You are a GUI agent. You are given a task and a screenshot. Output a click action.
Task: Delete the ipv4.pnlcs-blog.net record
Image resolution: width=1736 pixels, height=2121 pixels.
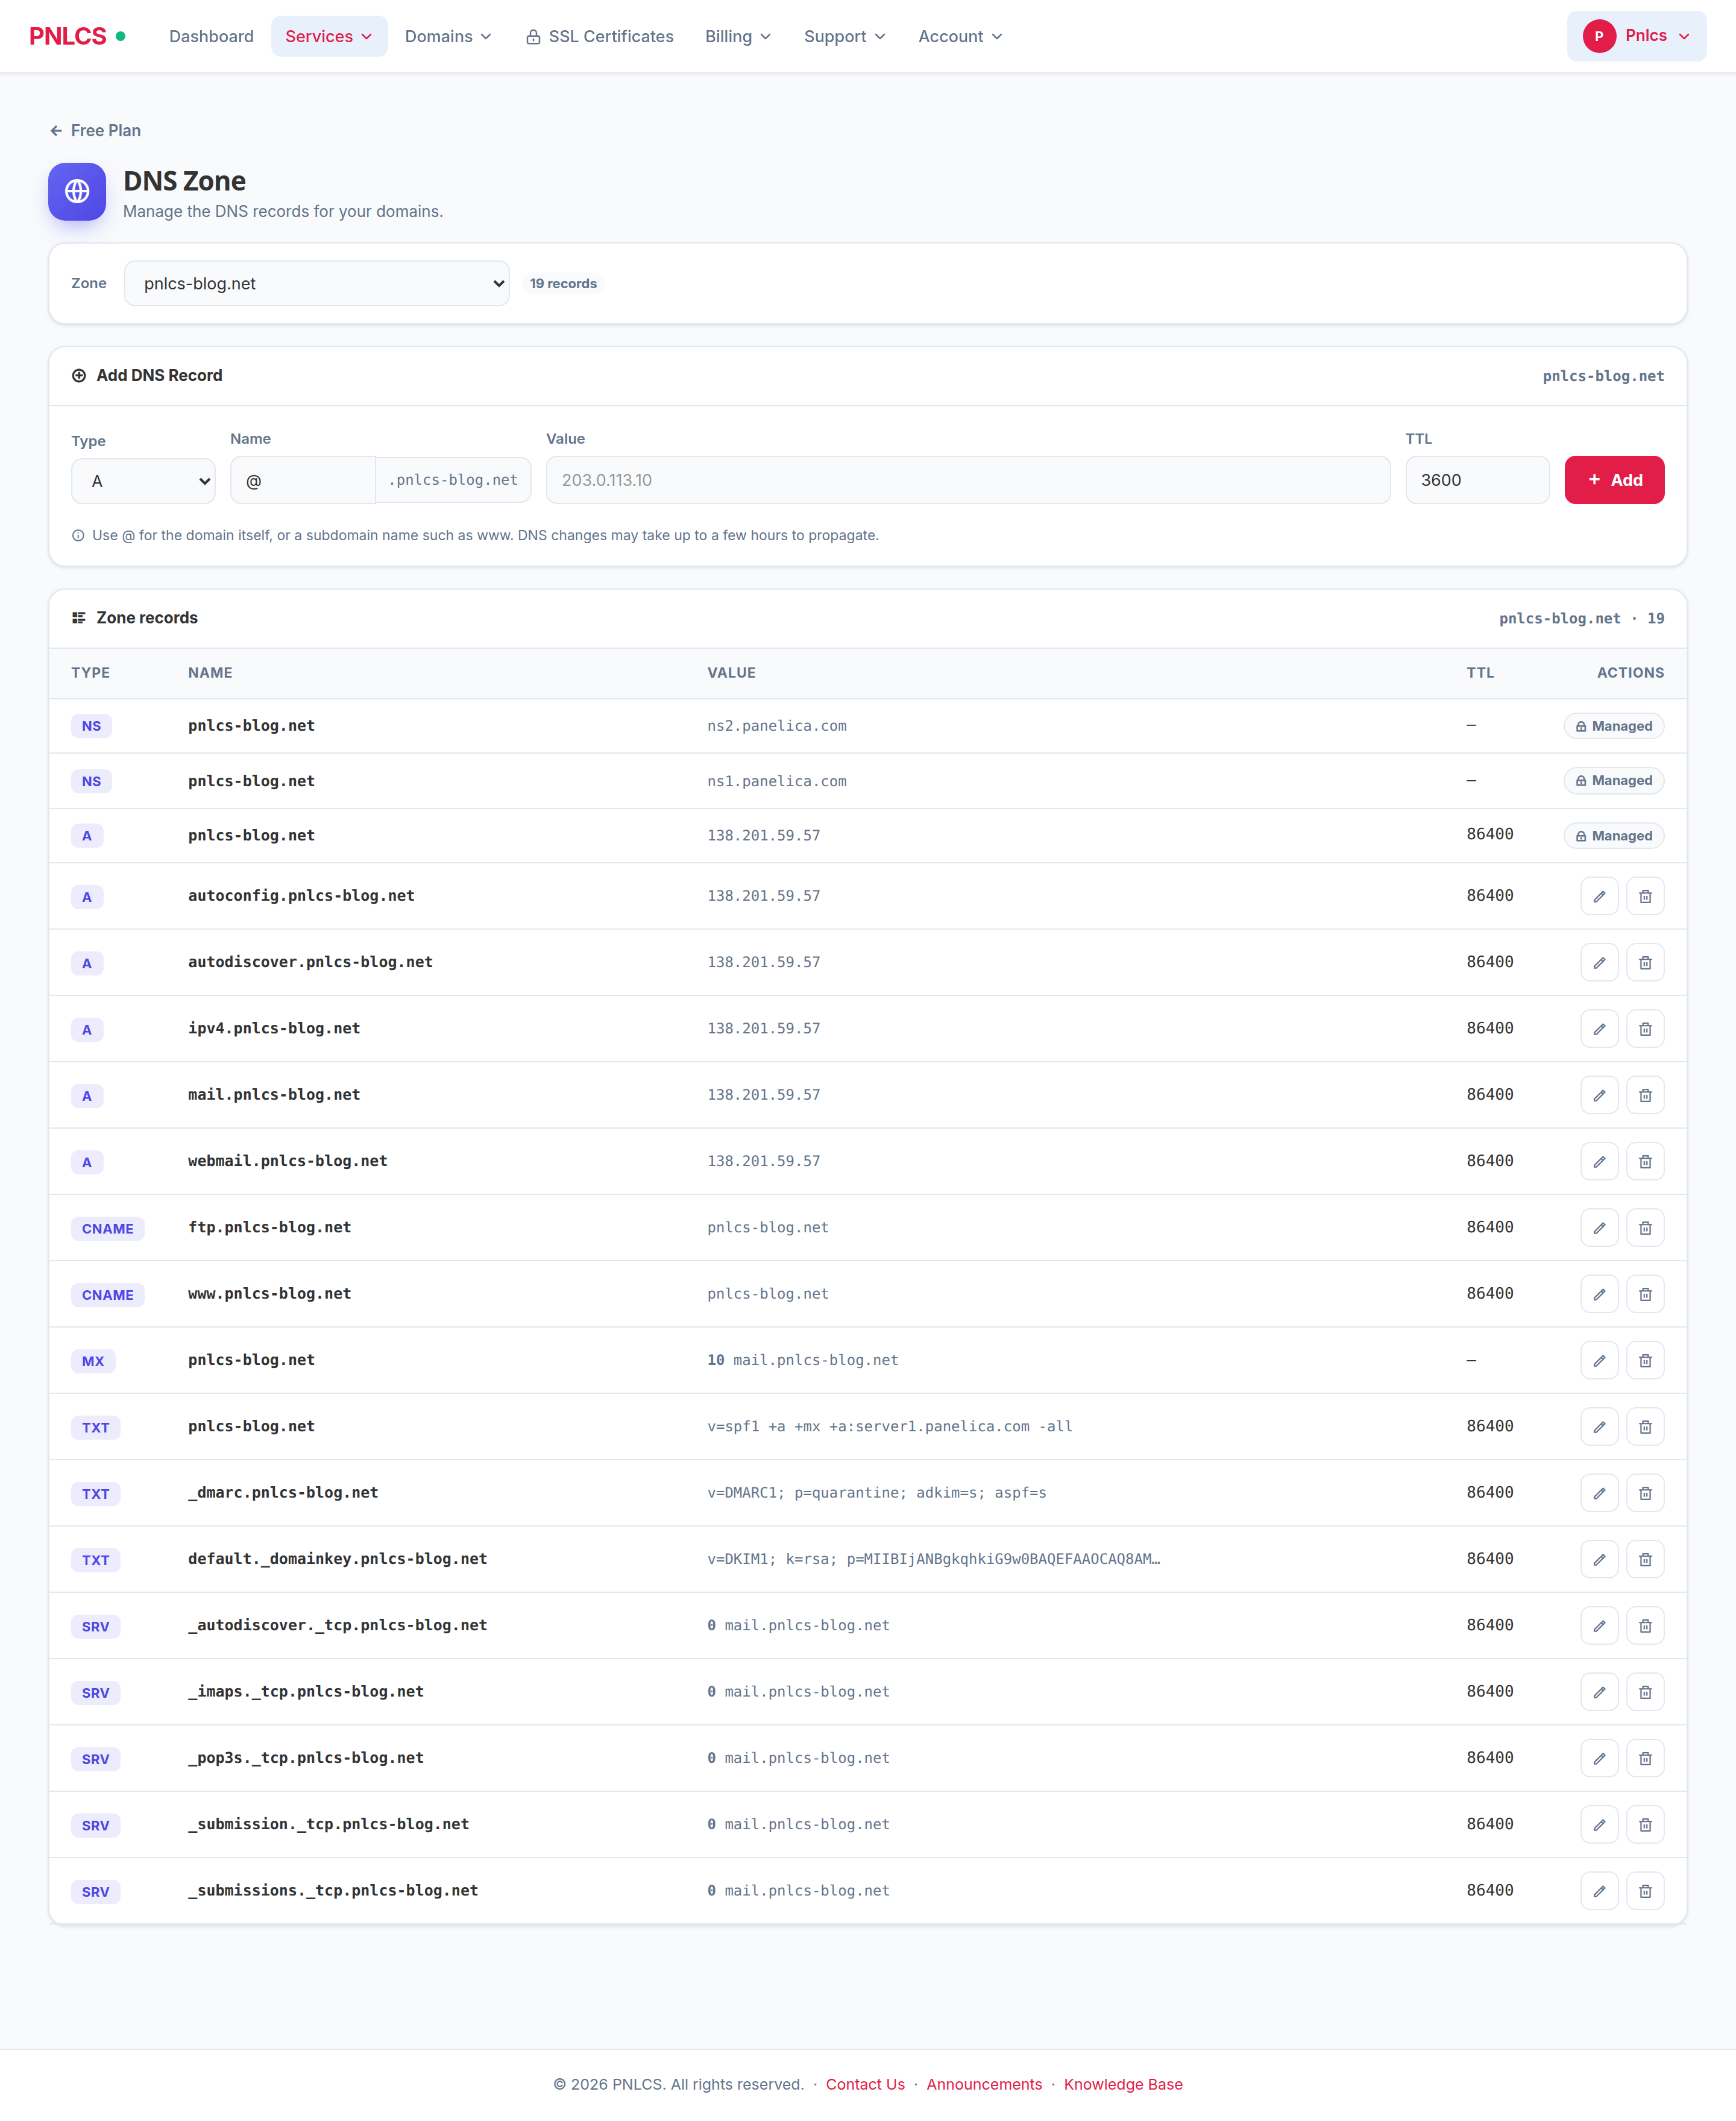click(x=1645, y=1029)
